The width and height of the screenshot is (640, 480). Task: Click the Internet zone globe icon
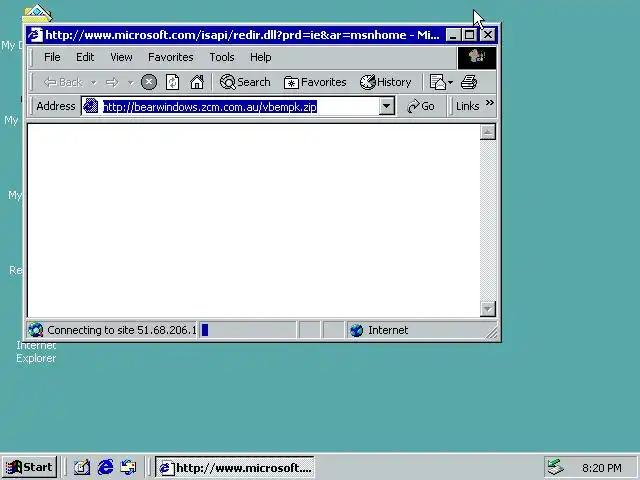[x=356, y=330]
